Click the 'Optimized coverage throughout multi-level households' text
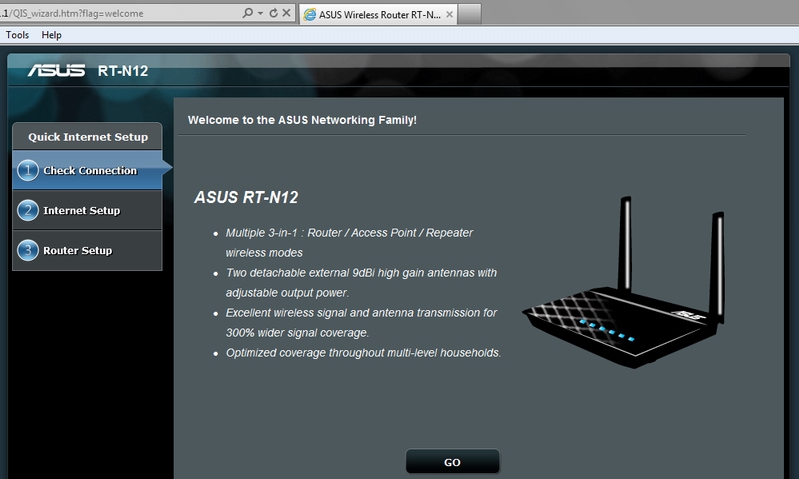The width and height of the screenshot is (799, 479). coord(363,353)
